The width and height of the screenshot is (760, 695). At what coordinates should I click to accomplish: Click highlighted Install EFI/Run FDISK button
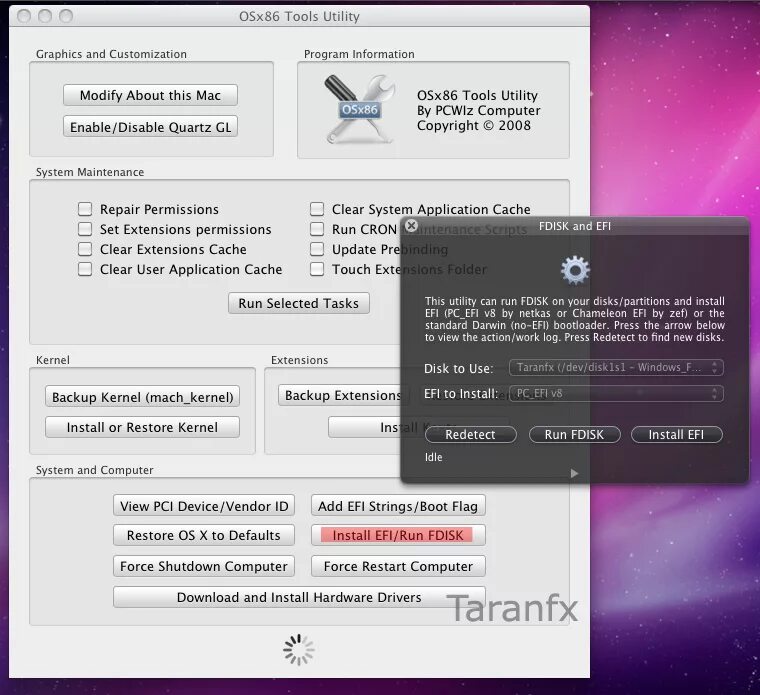tap(398, 535)
